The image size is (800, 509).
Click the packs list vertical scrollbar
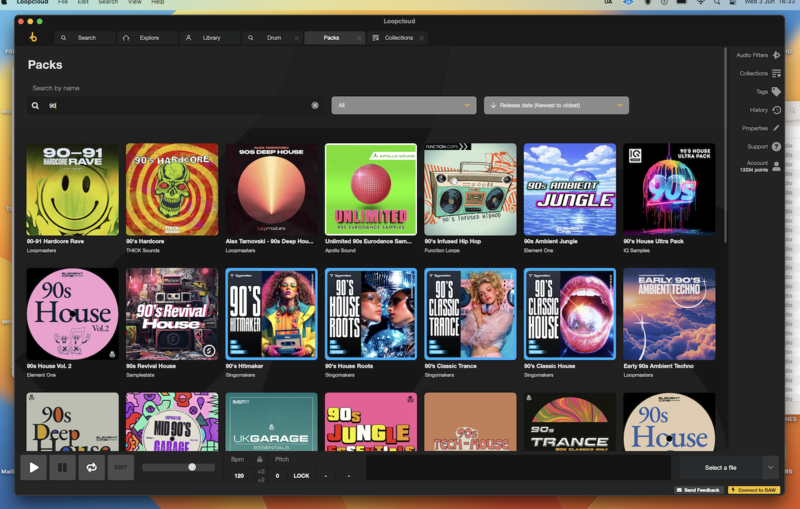tap(725, 145)
